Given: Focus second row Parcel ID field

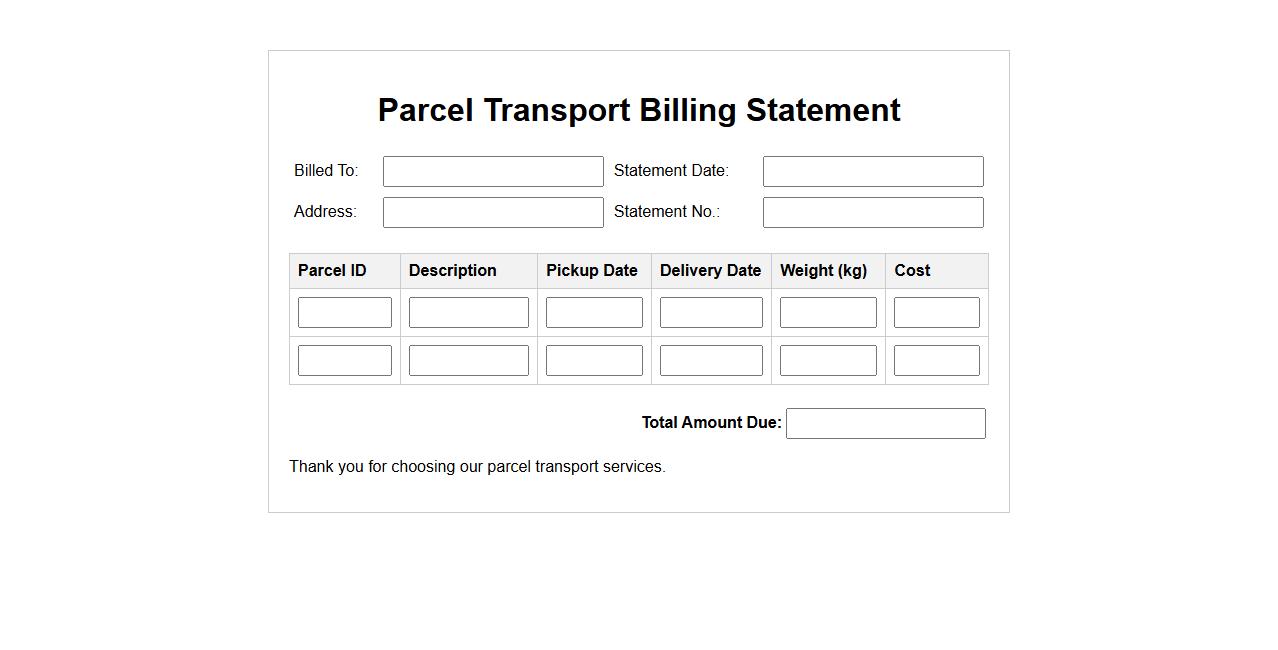Looking at the screenshot, I should pos(345,360).
